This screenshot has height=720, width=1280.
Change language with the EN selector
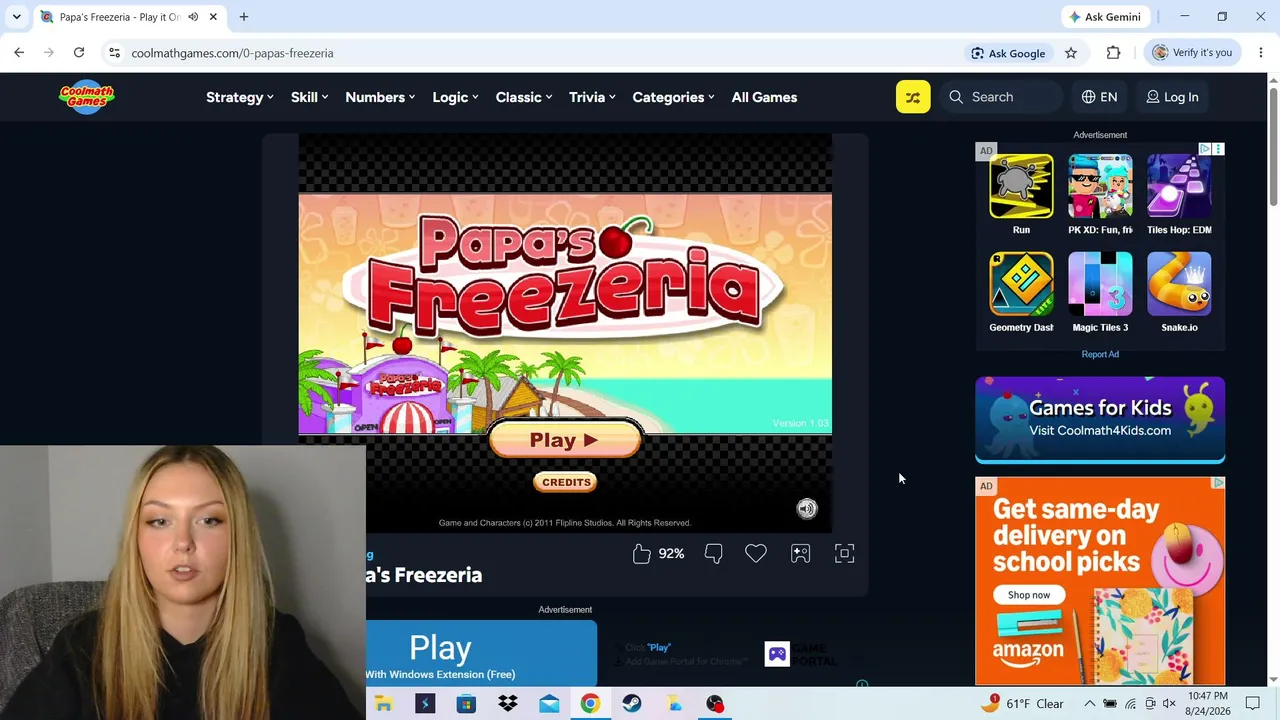tap(1099, 97)
